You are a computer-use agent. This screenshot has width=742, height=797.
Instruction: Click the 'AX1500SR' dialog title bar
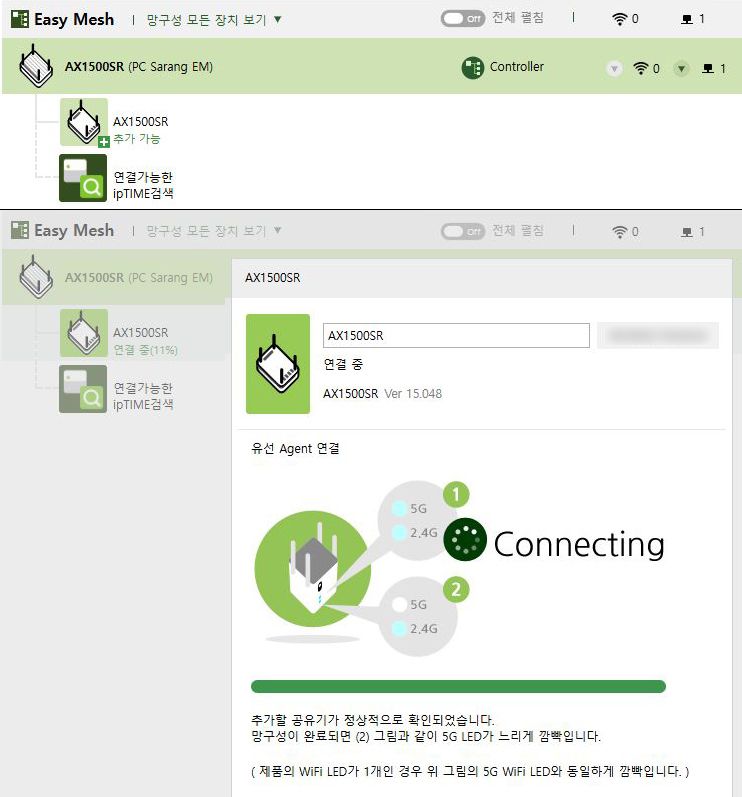tap(482, 278)
